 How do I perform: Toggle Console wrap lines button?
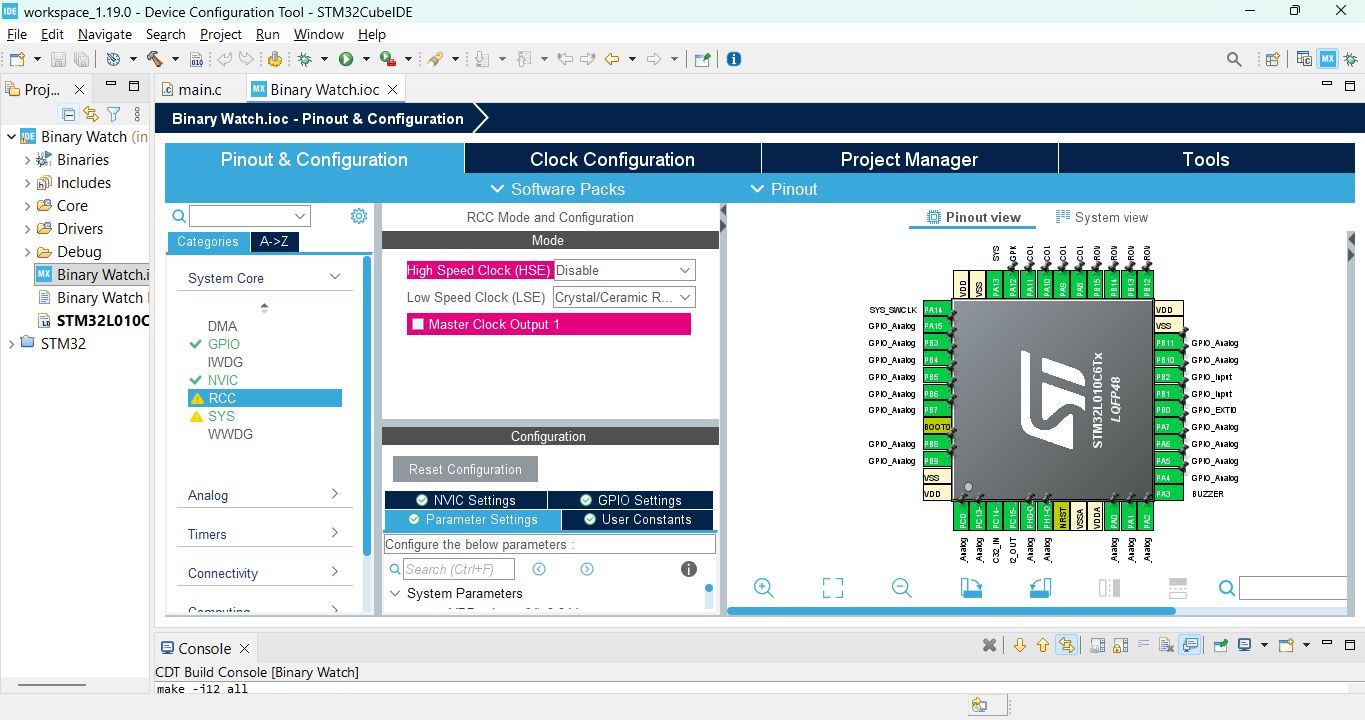click(x=1143, y=645)
